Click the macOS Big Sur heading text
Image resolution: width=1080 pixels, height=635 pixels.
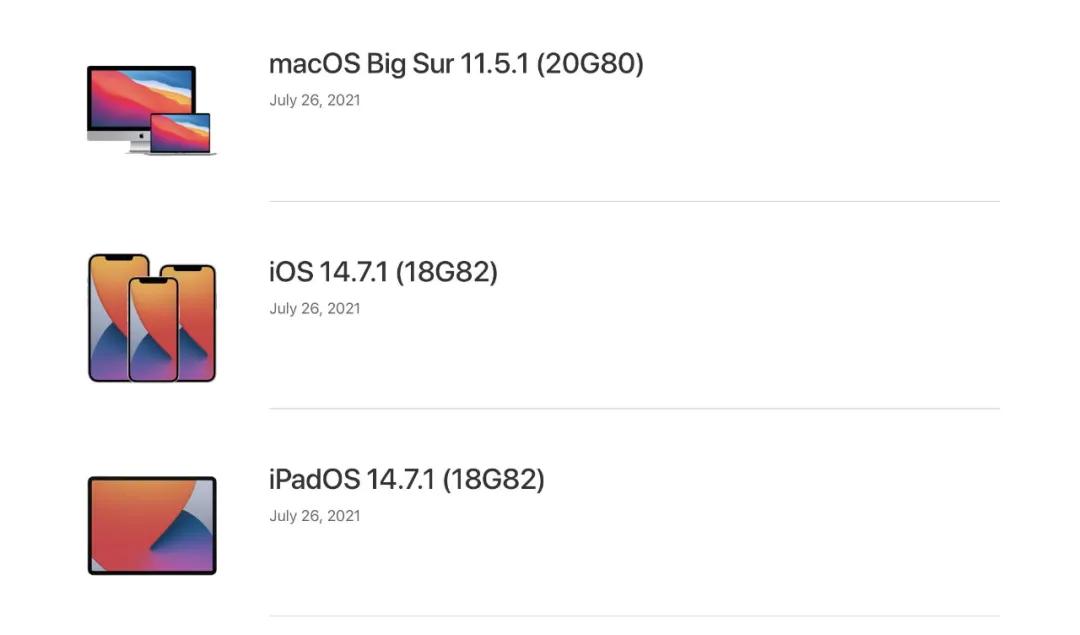coord(456,63)
